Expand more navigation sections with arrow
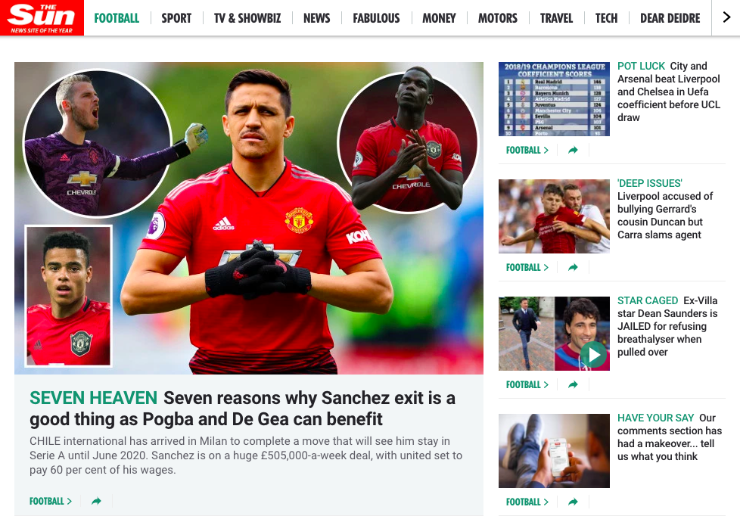Screen dimensions: 740x516 [726, 17]
